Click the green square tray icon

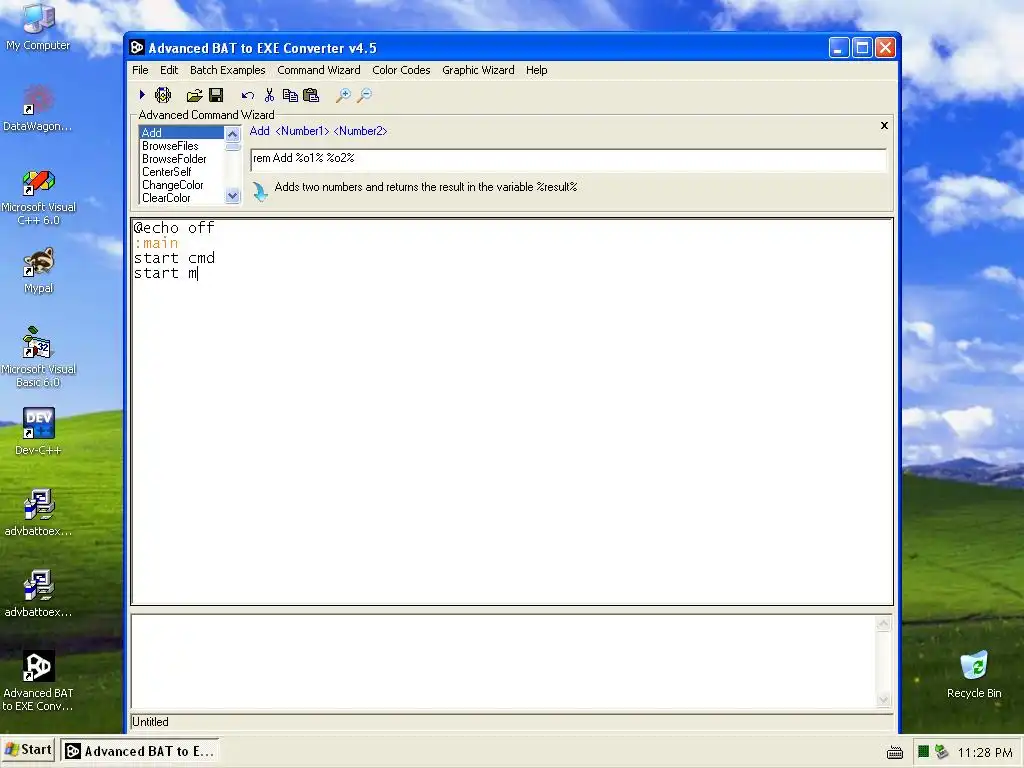click(923, 752)
